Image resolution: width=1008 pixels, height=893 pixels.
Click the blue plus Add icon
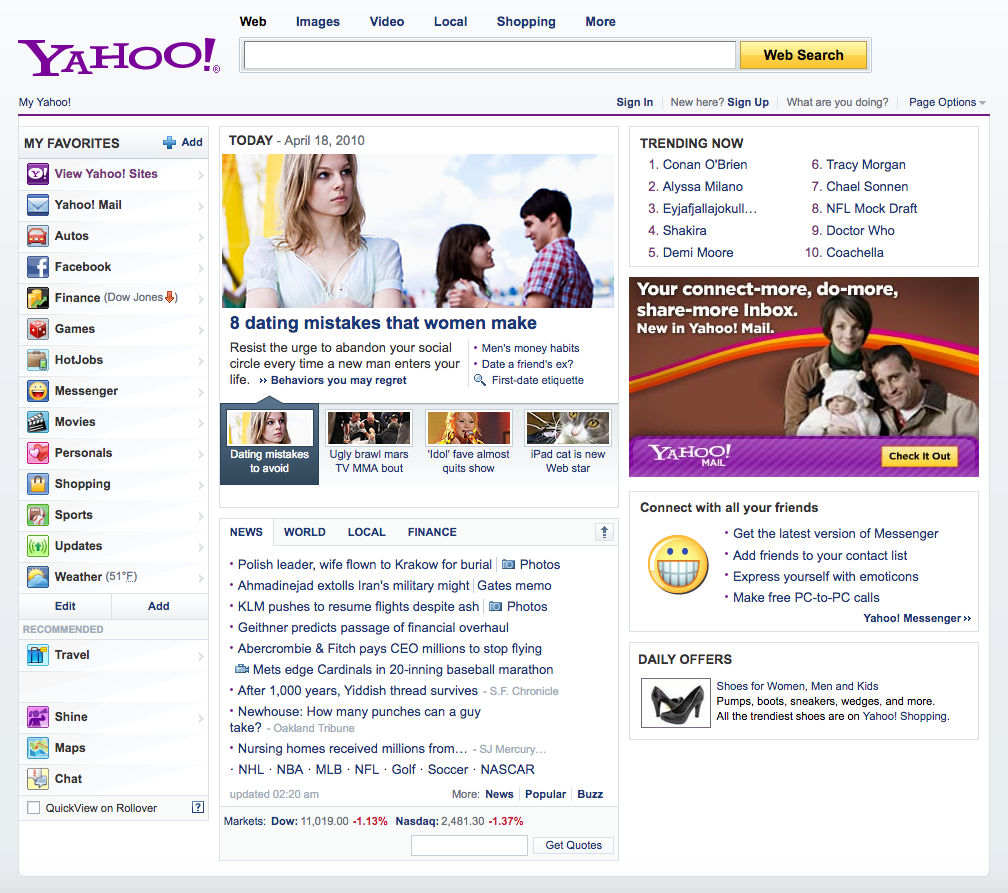tap(170, 143)
